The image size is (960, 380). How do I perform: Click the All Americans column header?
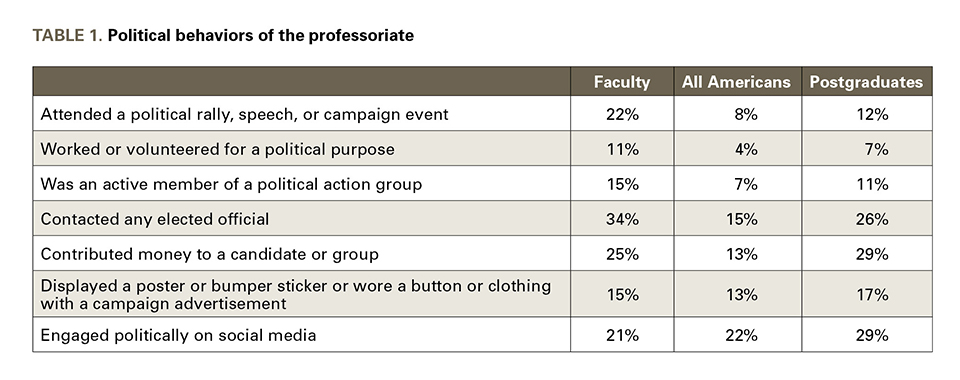(736, 82)
